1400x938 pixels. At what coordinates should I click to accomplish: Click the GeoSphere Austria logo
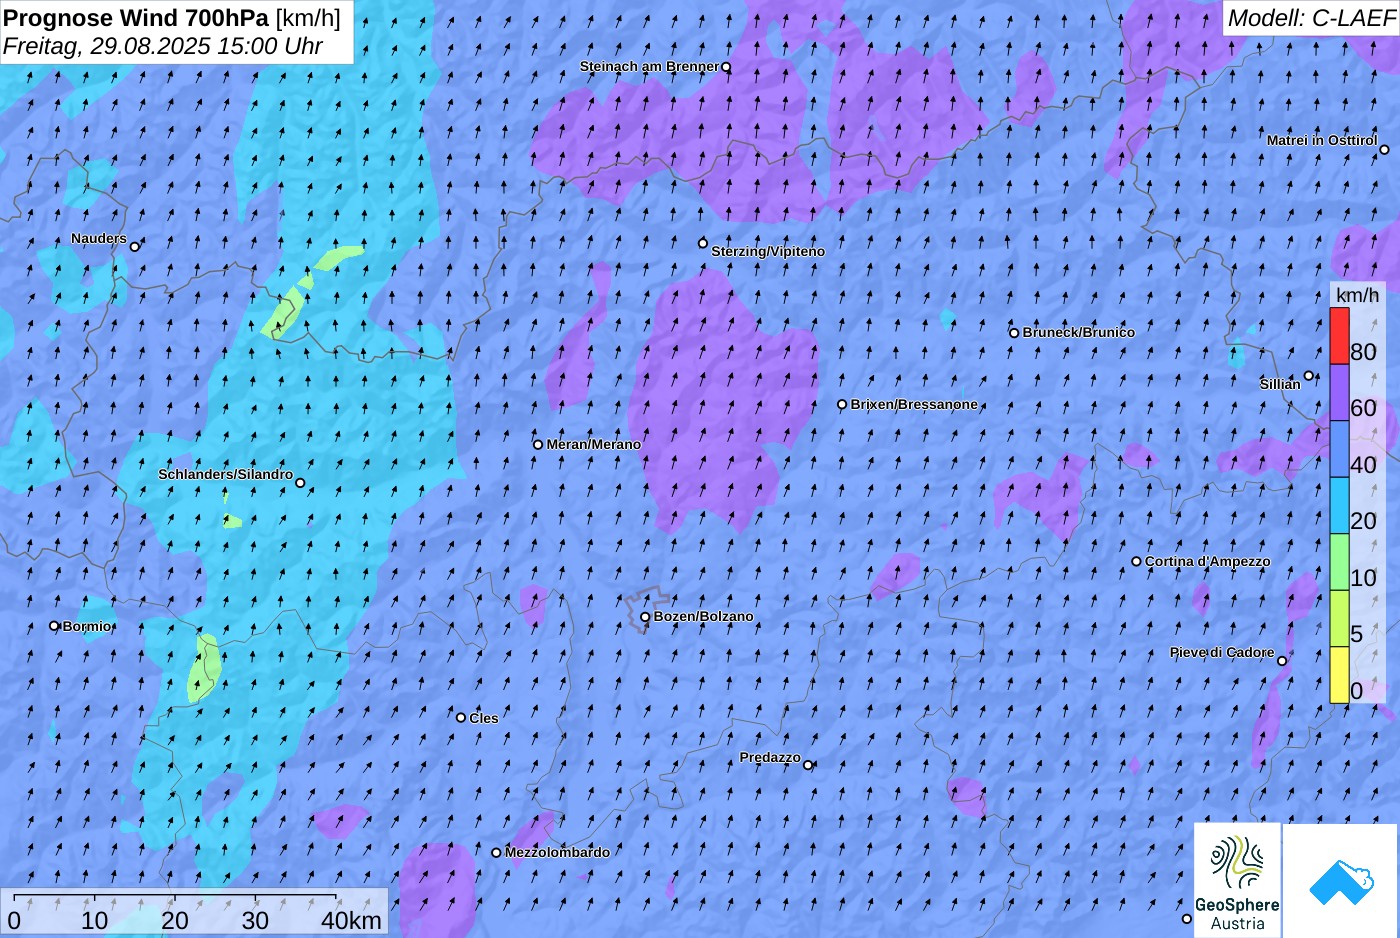click(x=1237, y=881)
